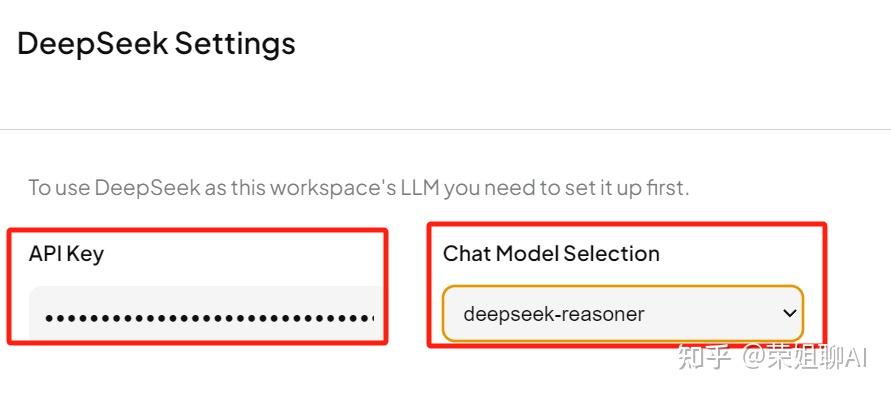Screen dimensions: 891x394
Task: Click the chevron arrow in the model dropdown
Action: pyautogui.click(x=789, y=313)
